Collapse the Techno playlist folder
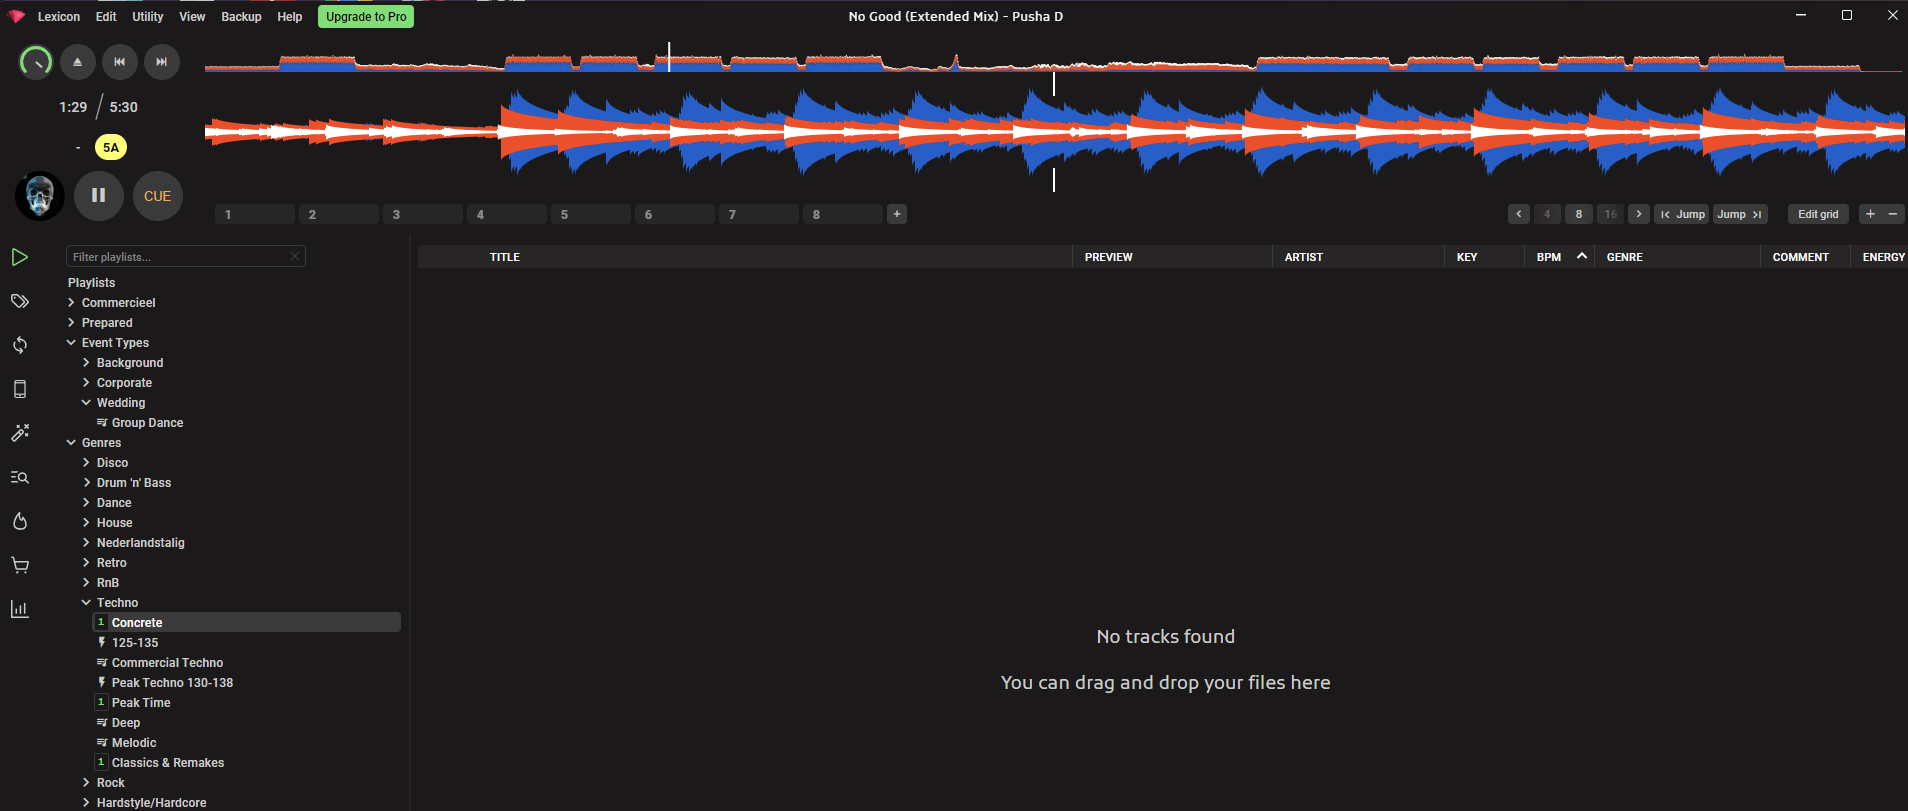 (86, 603)
